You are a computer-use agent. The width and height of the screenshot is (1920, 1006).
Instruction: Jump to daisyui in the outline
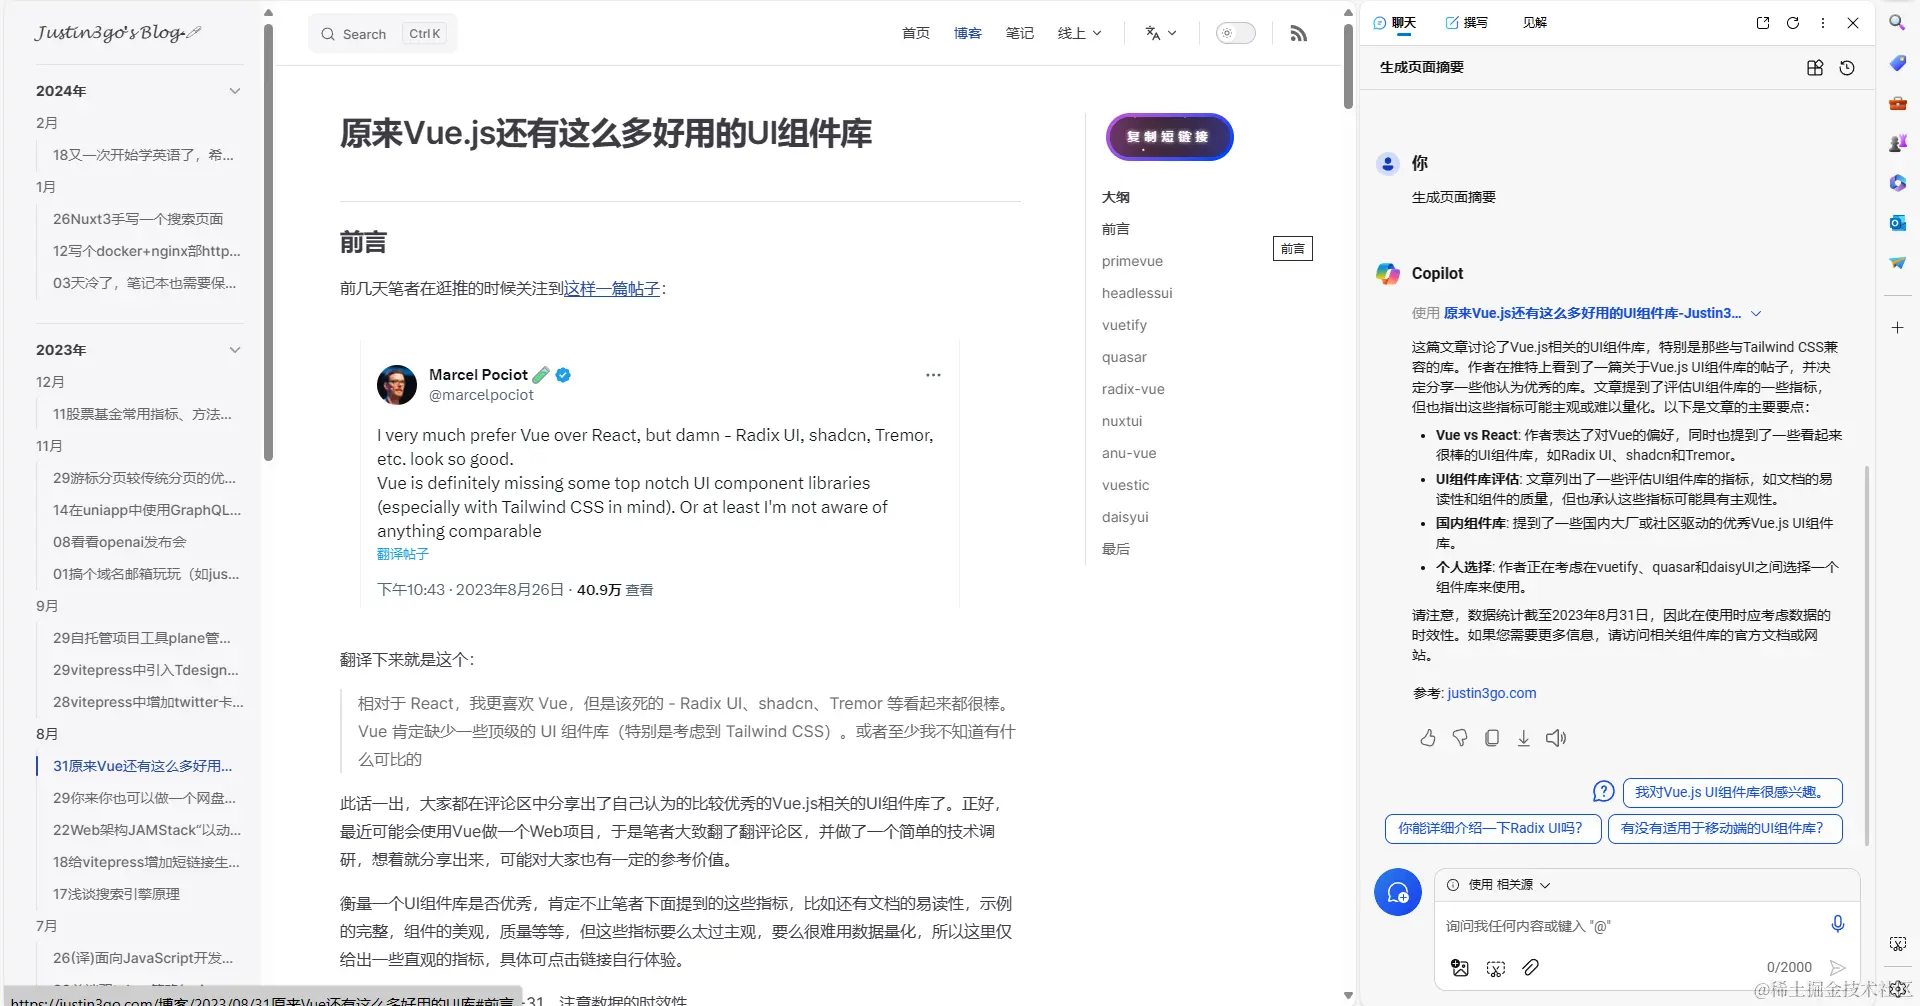(1125, 517)
